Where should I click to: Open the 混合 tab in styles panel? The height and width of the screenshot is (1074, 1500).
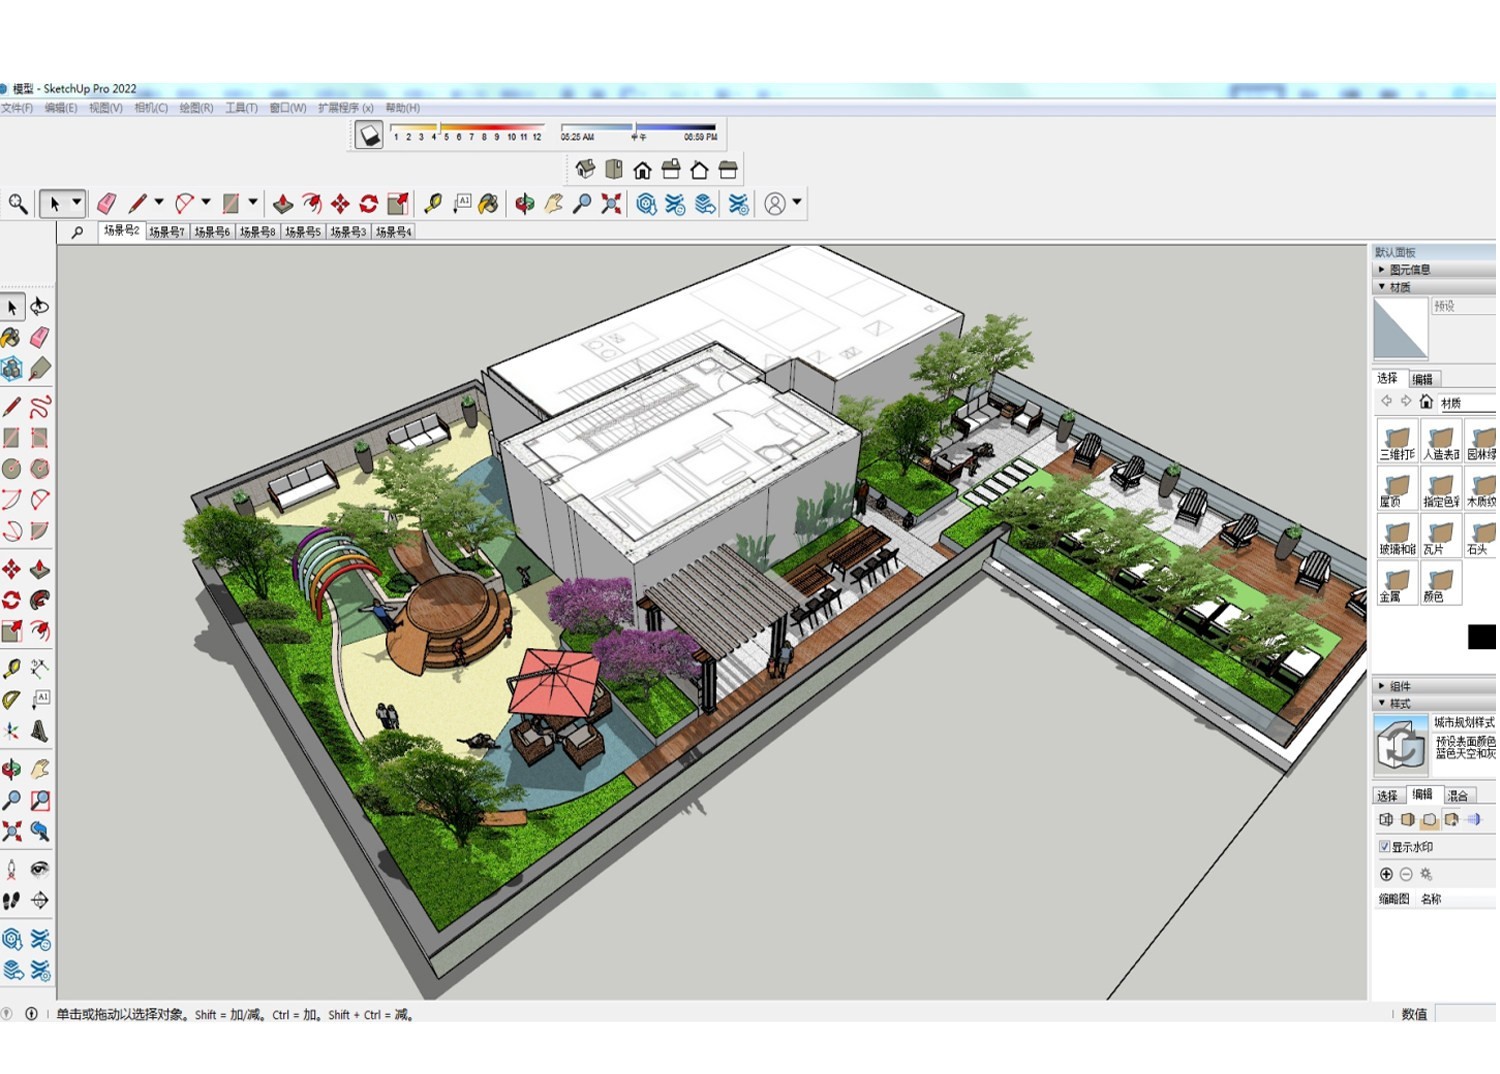[1458, 796]
